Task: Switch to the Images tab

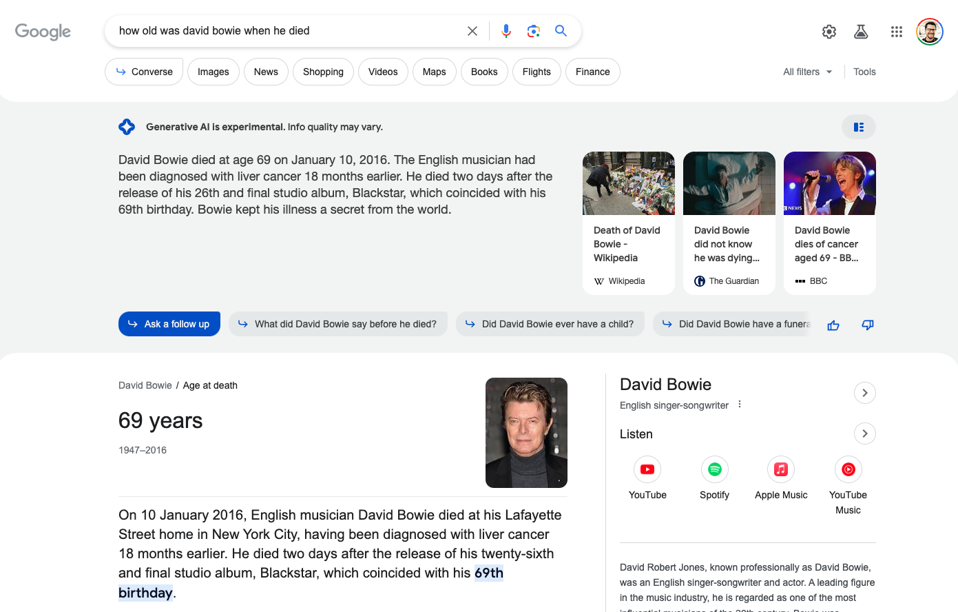Action: (x=213, y=72)
